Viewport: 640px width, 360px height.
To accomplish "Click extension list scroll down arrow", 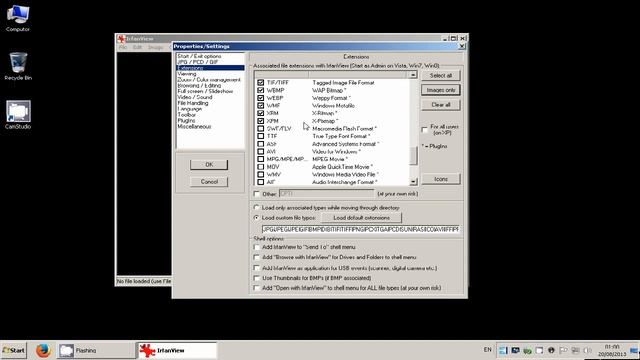I will point(413,182).
